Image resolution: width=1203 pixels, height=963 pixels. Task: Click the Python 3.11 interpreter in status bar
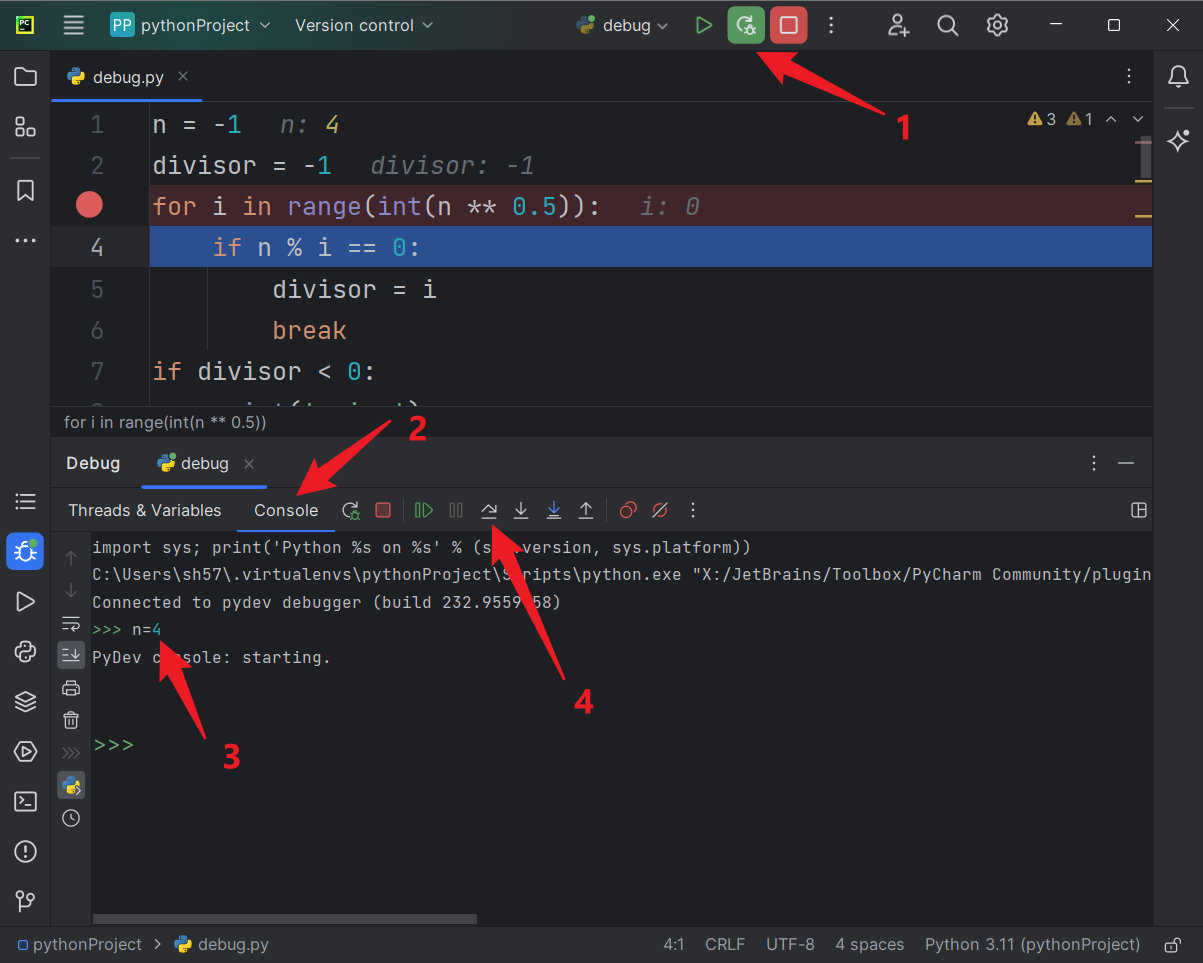[1032, 944]
